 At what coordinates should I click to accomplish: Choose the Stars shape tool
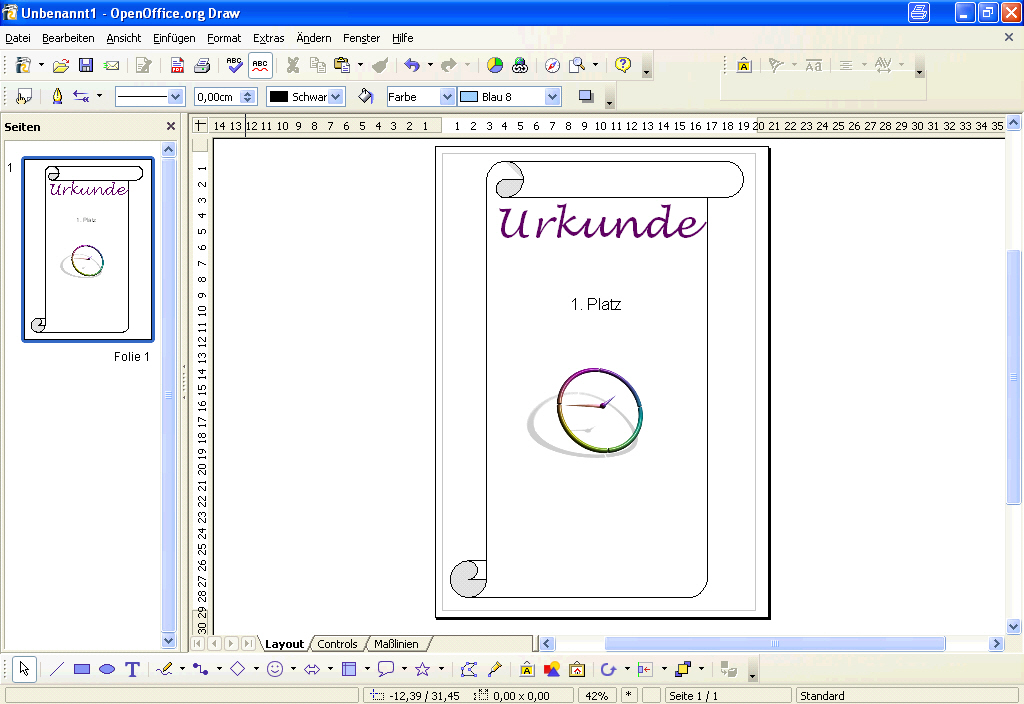[x=423, y=669]
